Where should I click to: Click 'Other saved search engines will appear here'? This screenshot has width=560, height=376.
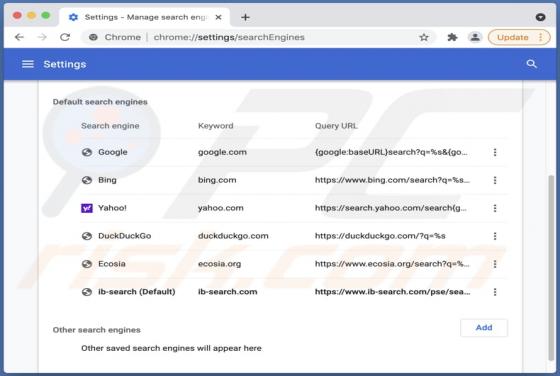point(171,348)
